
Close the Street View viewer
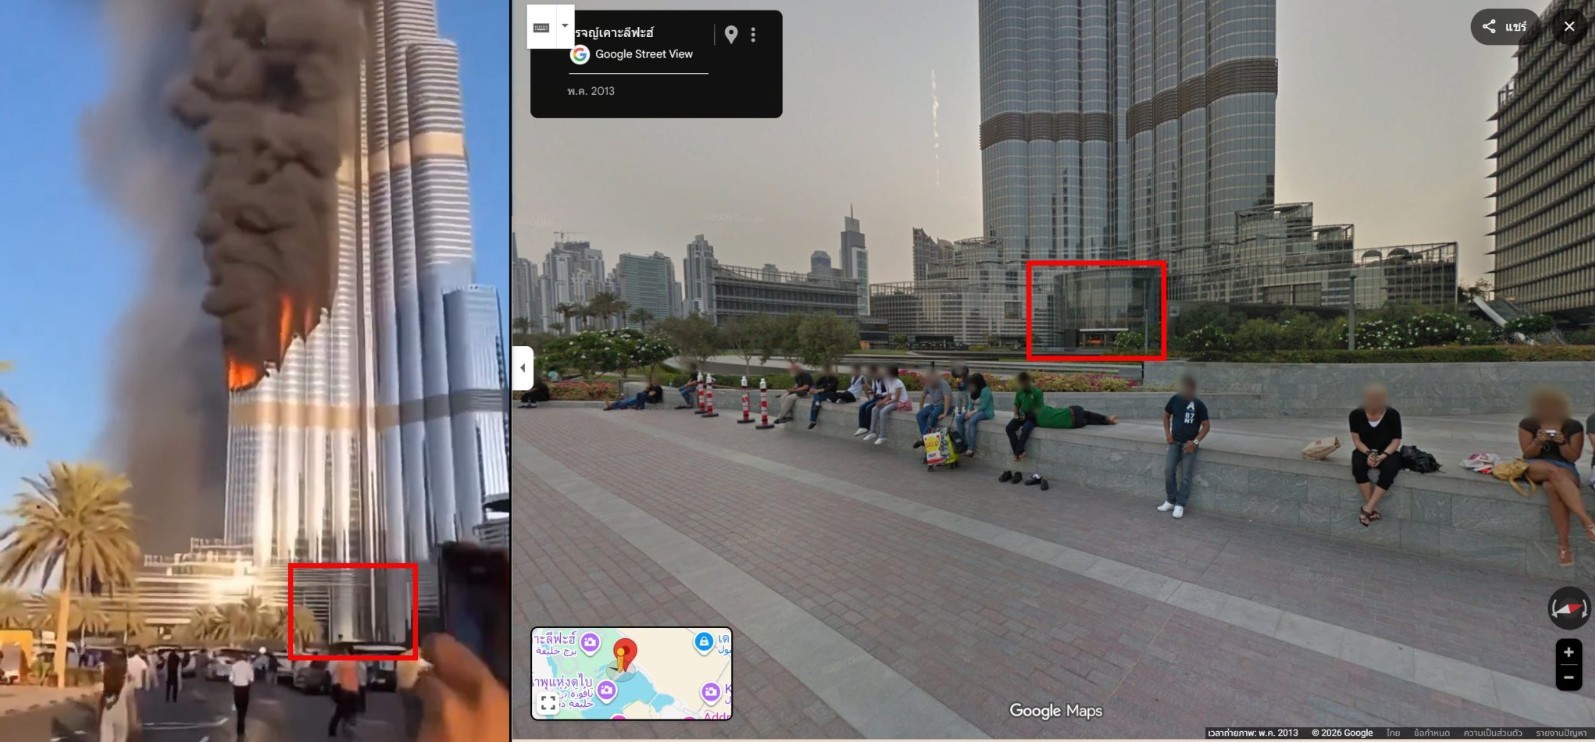tap(1569, 27)
